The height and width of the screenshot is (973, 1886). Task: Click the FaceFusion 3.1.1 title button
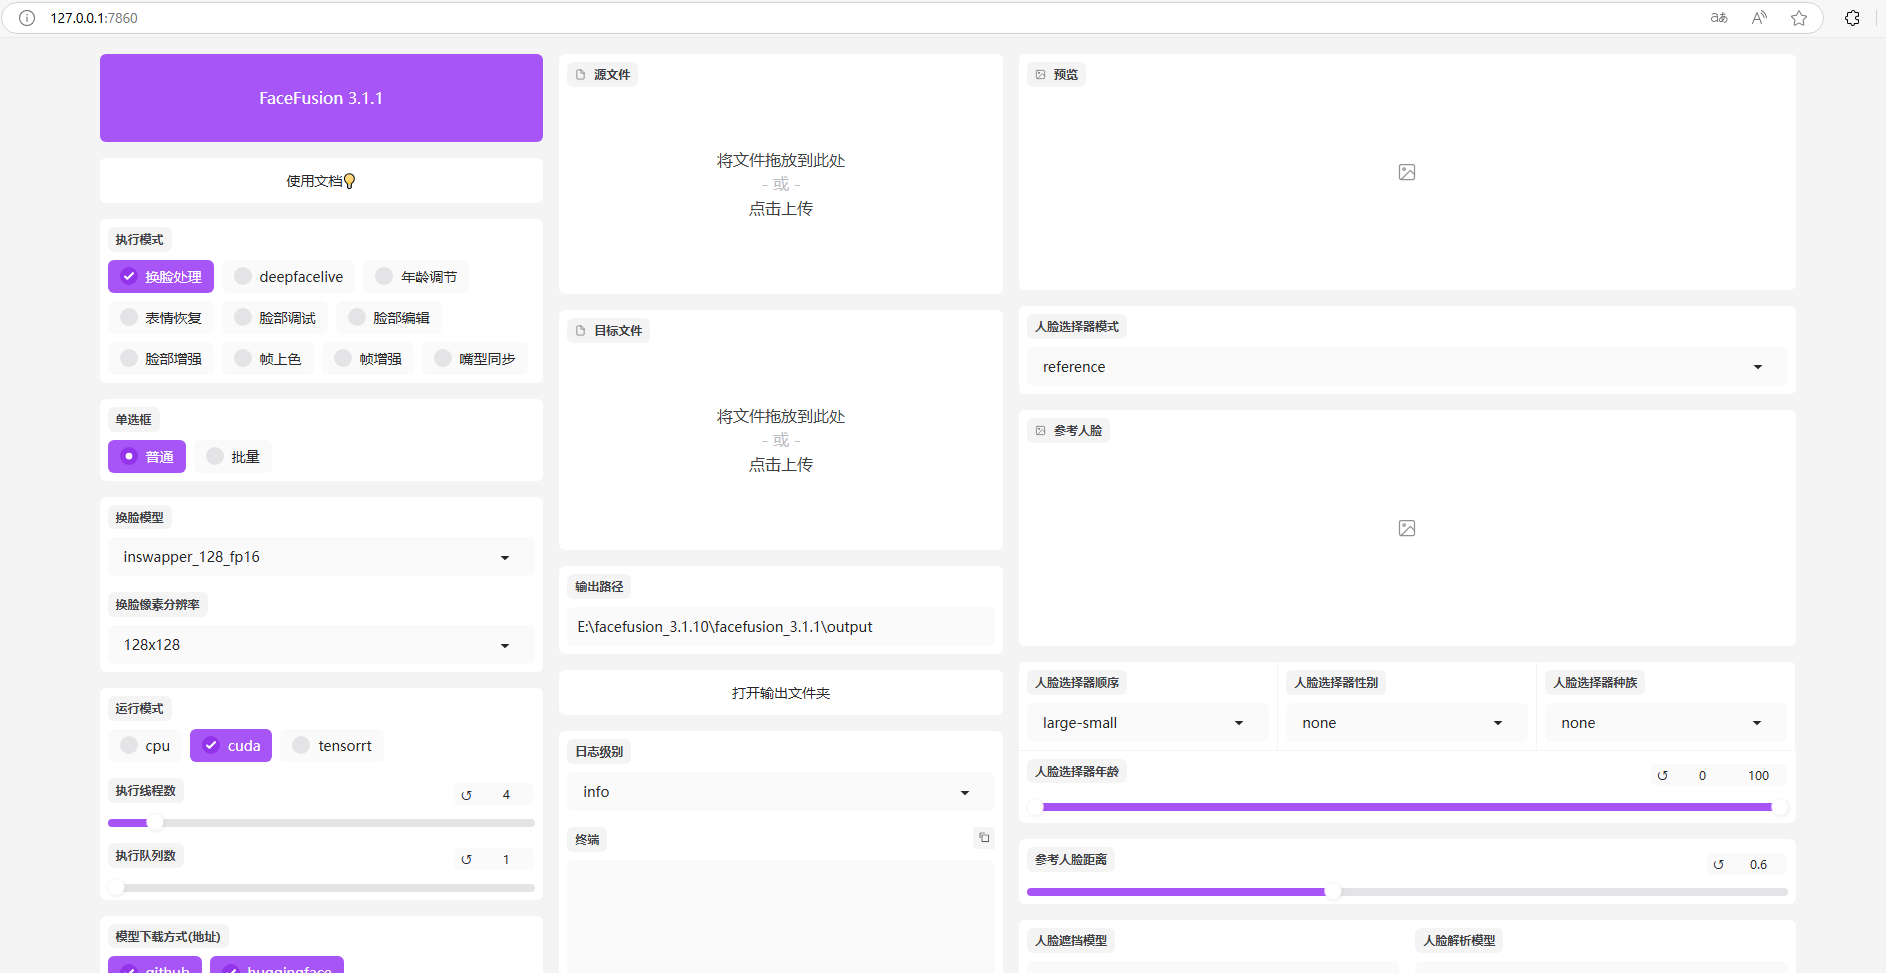321,98
